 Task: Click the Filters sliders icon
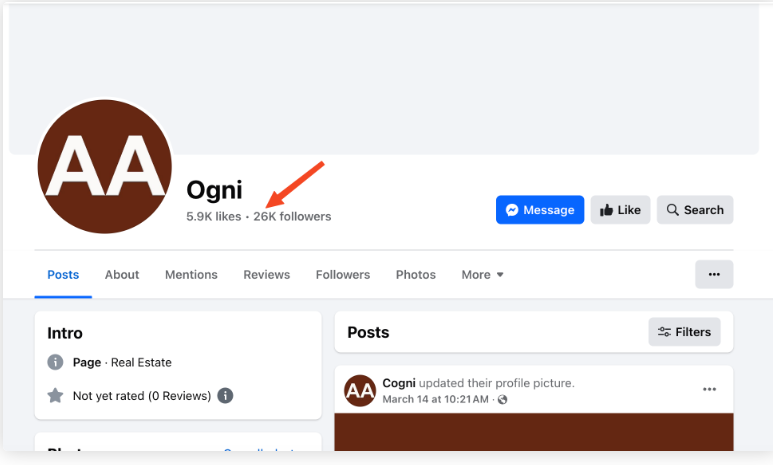click(664, 332)
